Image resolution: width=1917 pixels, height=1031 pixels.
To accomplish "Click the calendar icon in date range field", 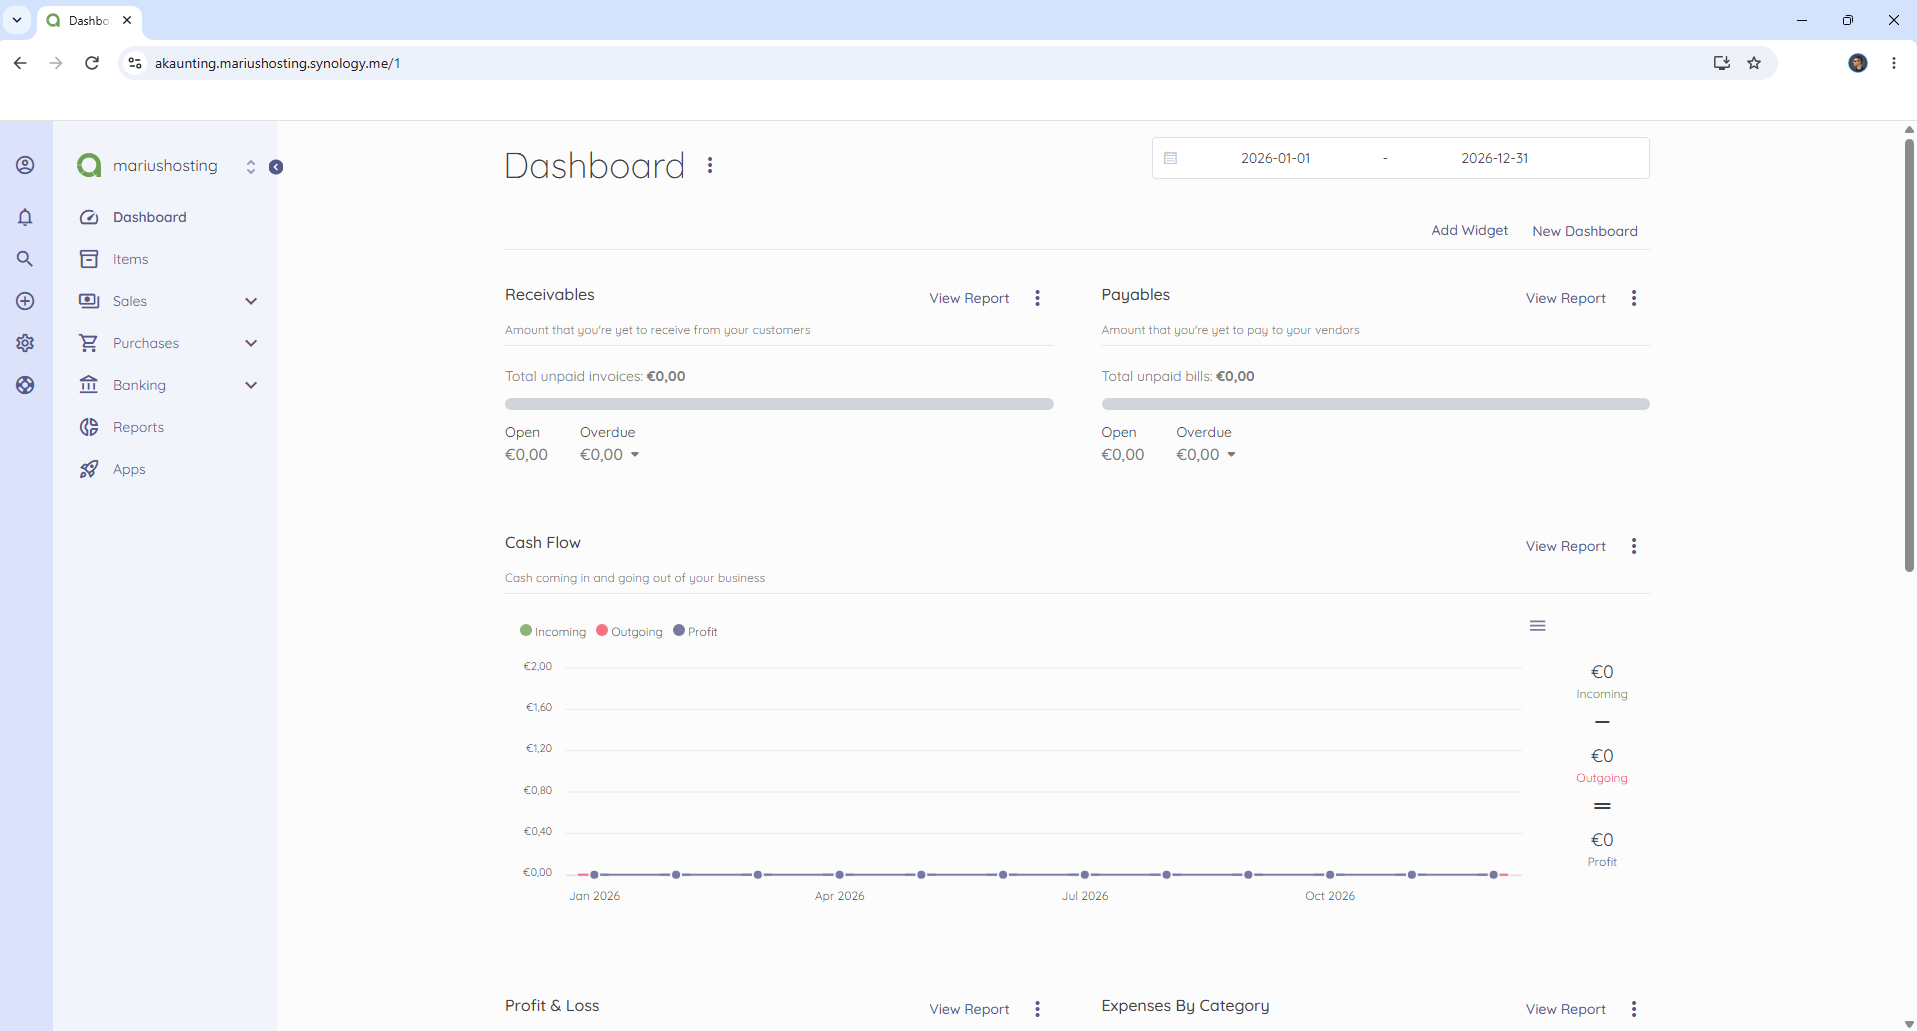I will click(1171, 158).
